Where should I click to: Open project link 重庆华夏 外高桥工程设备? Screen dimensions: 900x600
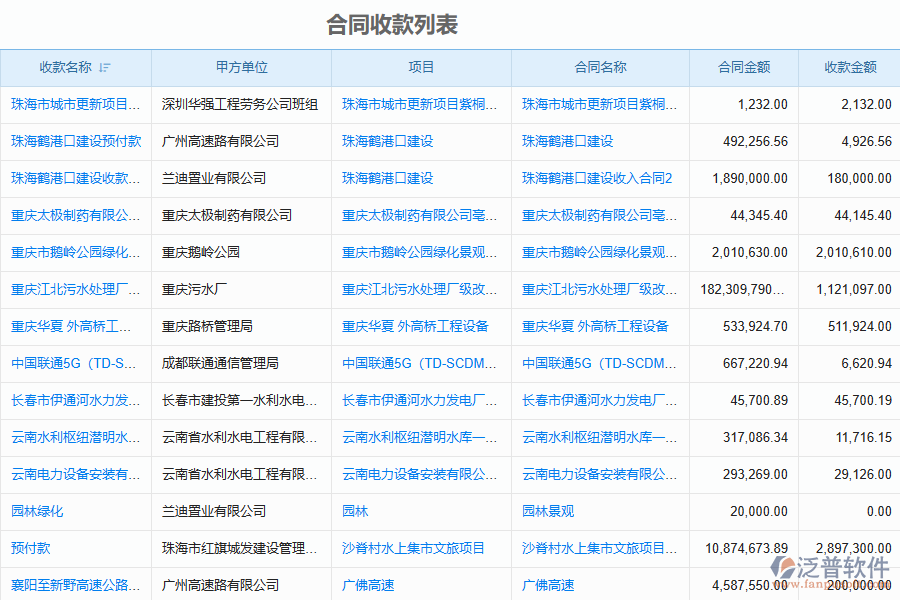click(x=415, y=327)
